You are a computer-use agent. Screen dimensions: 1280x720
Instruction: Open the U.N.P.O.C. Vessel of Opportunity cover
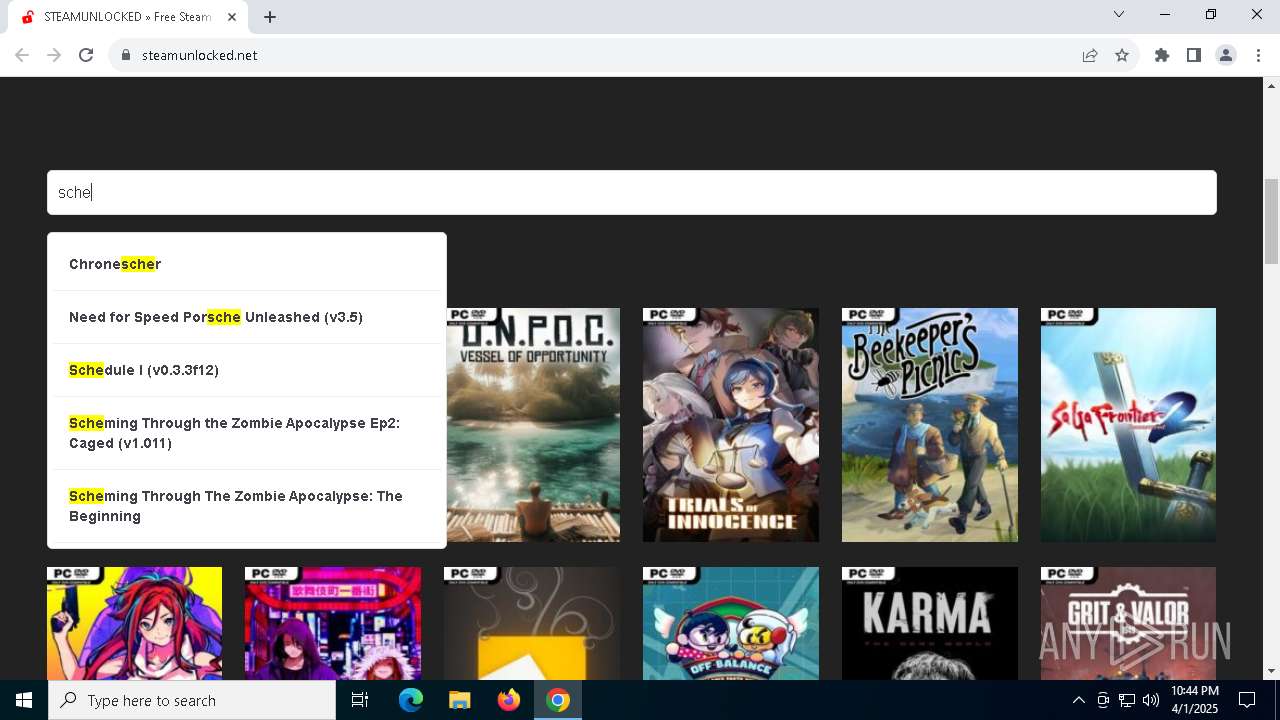tap(532, 425)
